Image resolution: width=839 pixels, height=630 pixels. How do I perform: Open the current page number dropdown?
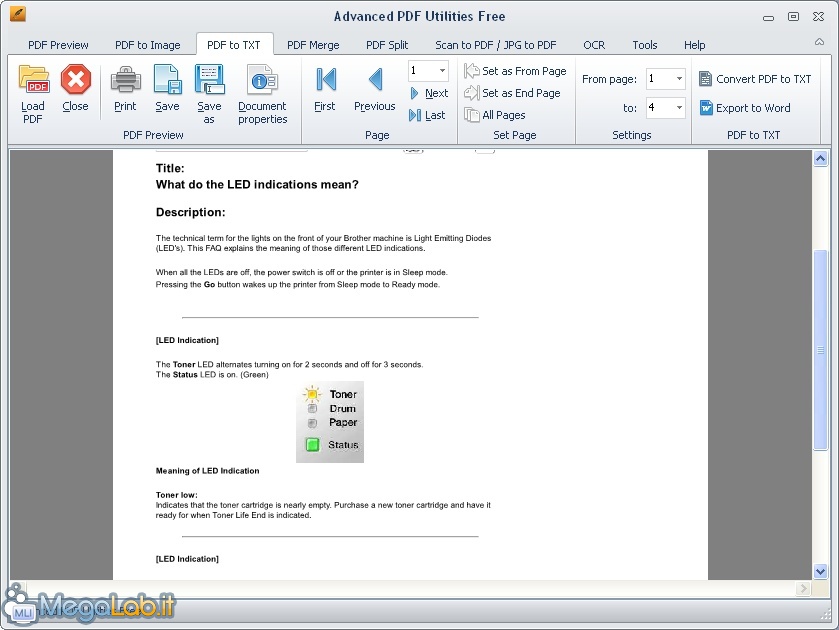tap(442, 71)
